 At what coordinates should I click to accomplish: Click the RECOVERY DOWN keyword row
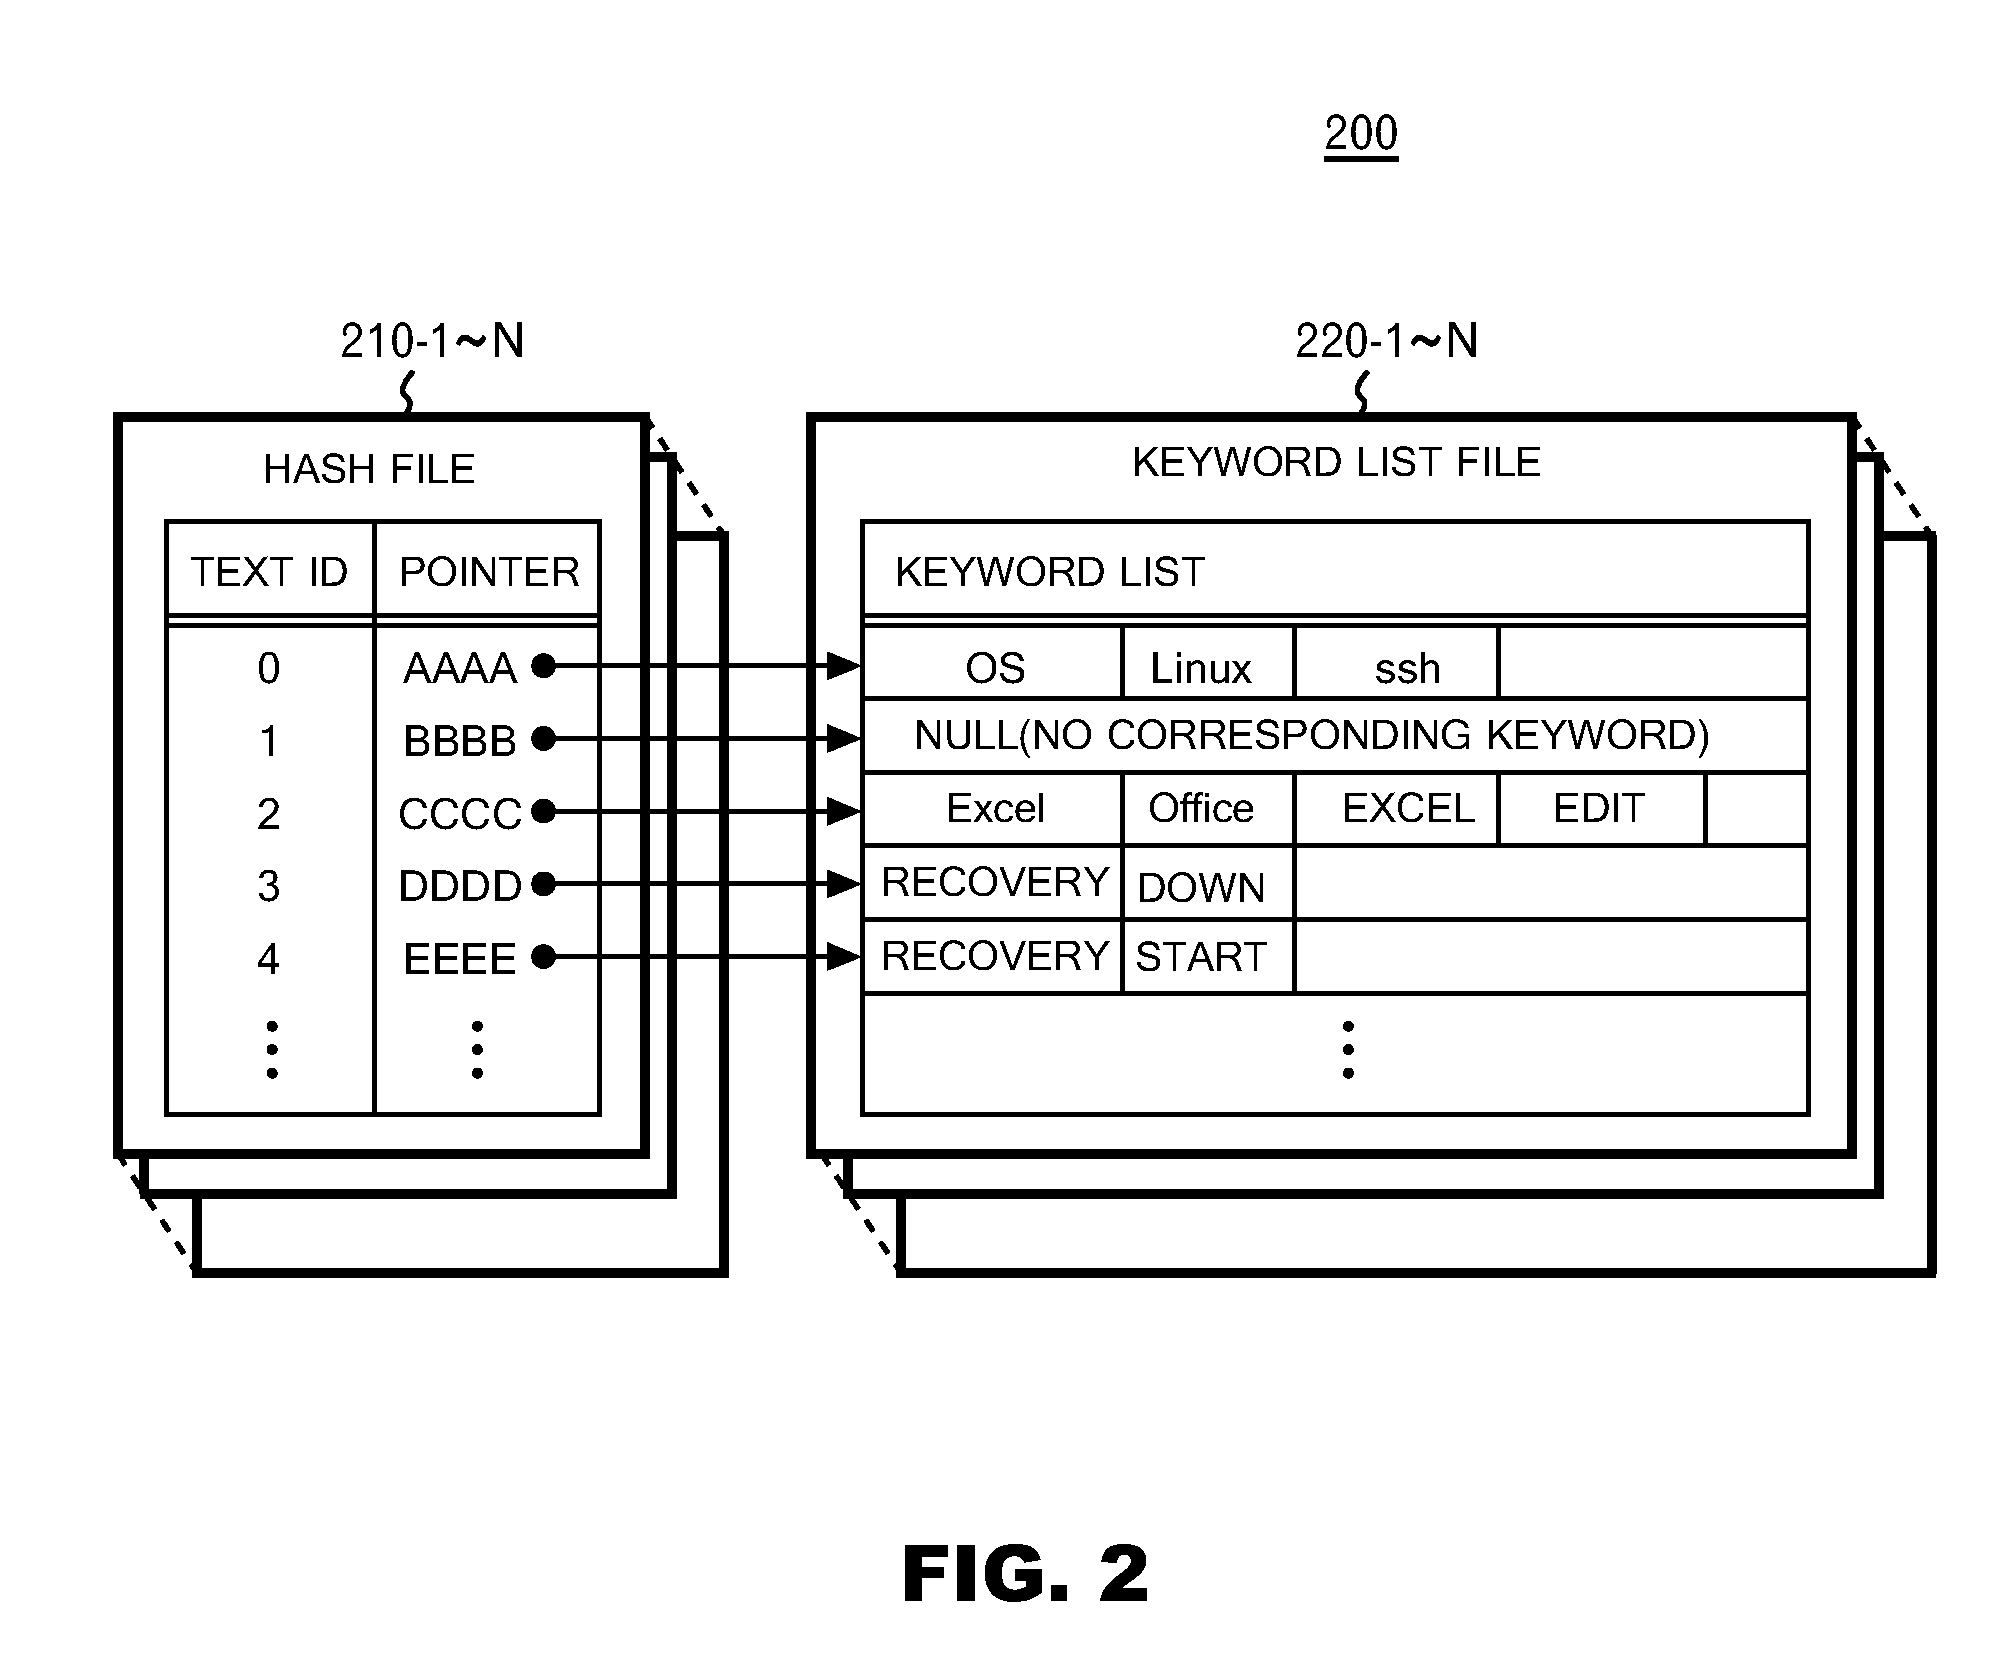tap(1160, 854)
